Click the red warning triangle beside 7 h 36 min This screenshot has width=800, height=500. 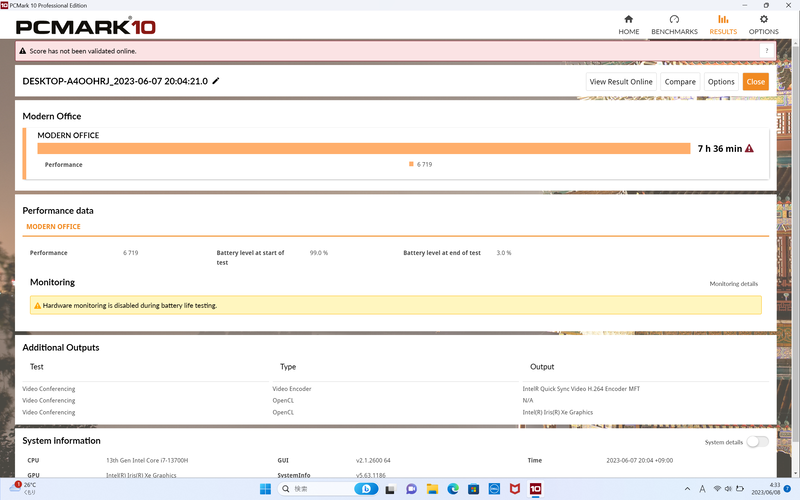[749, 148]
